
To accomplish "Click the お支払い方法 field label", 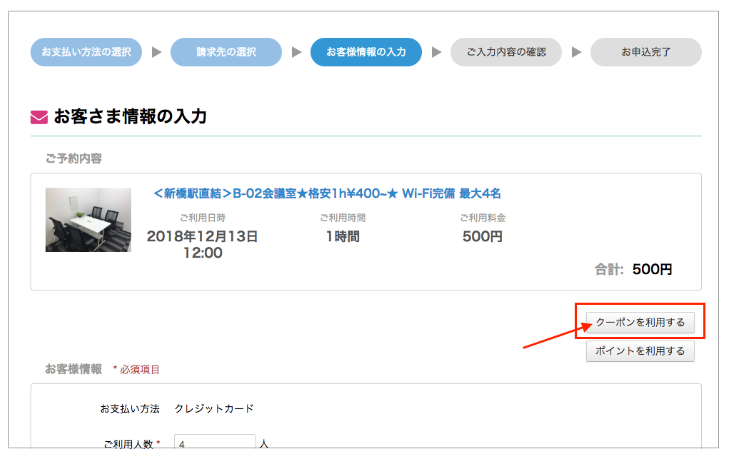I will point(130,408).
